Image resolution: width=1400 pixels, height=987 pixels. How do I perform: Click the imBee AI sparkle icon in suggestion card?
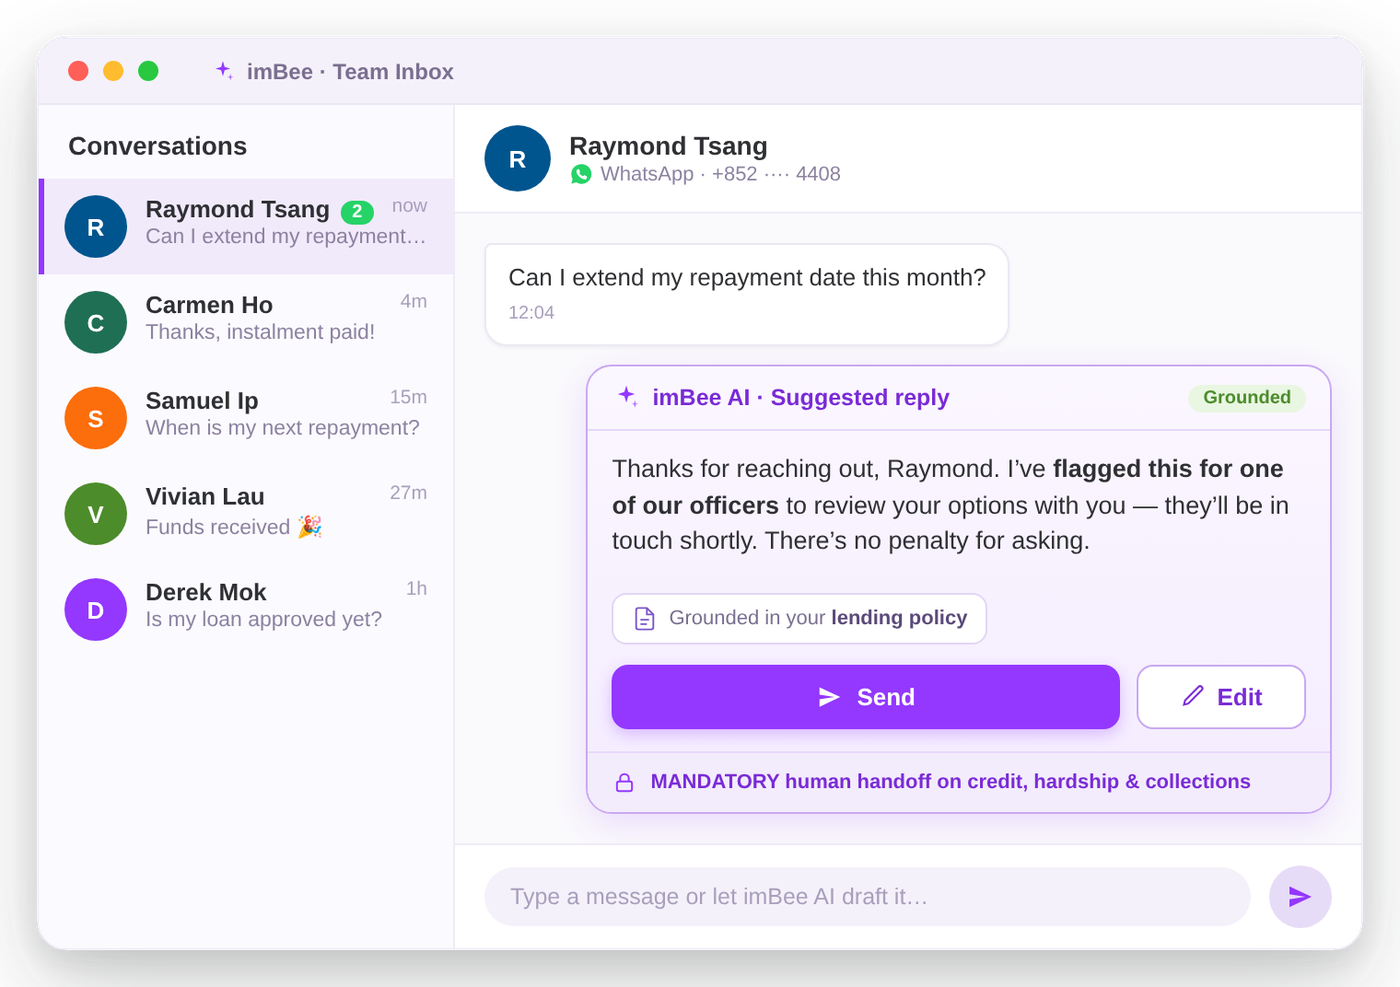click(628, 396)
